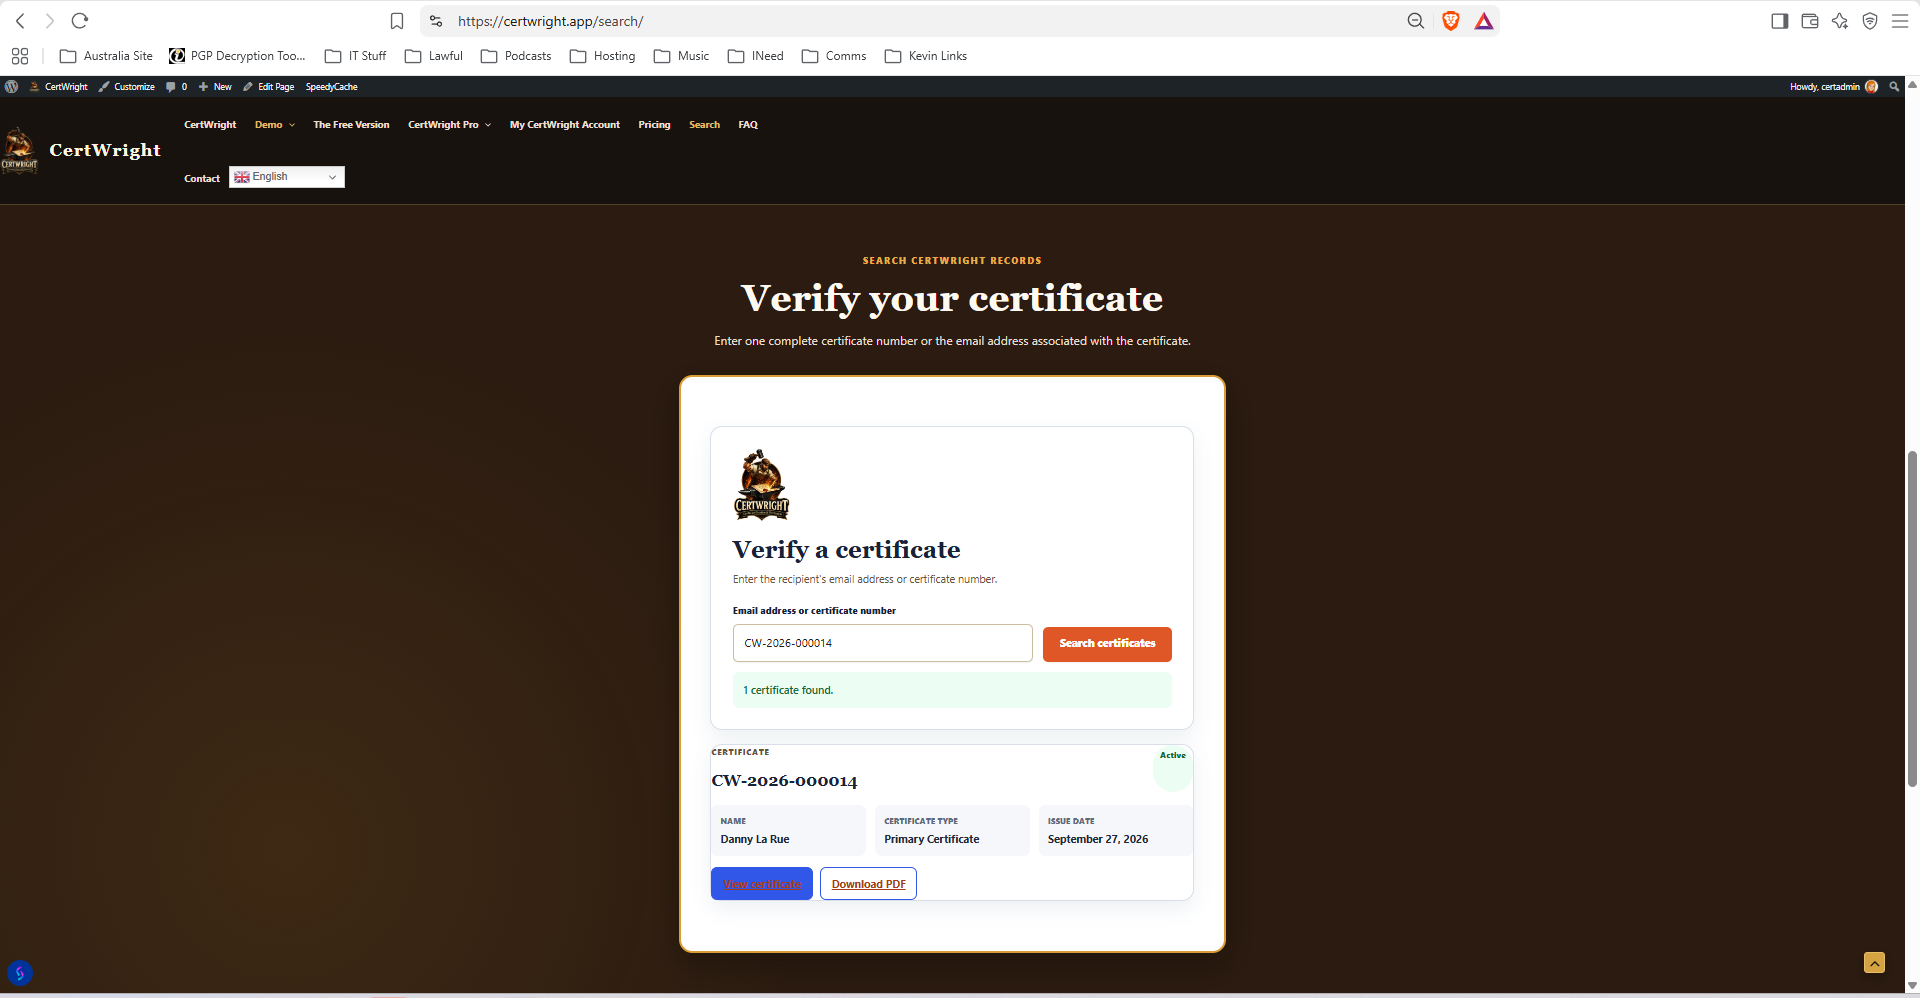1920x998 pixels.
Task: Open site settings icon in address bar
Action: pos(436,21)
